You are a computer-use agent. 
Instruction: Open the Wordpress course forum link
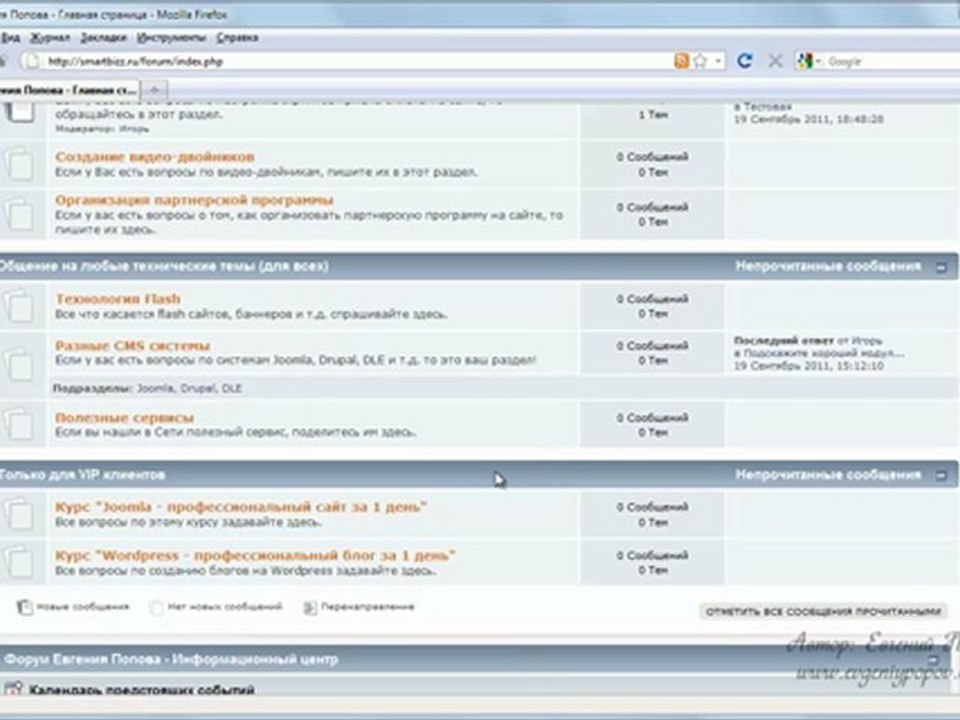click(255, 555)
